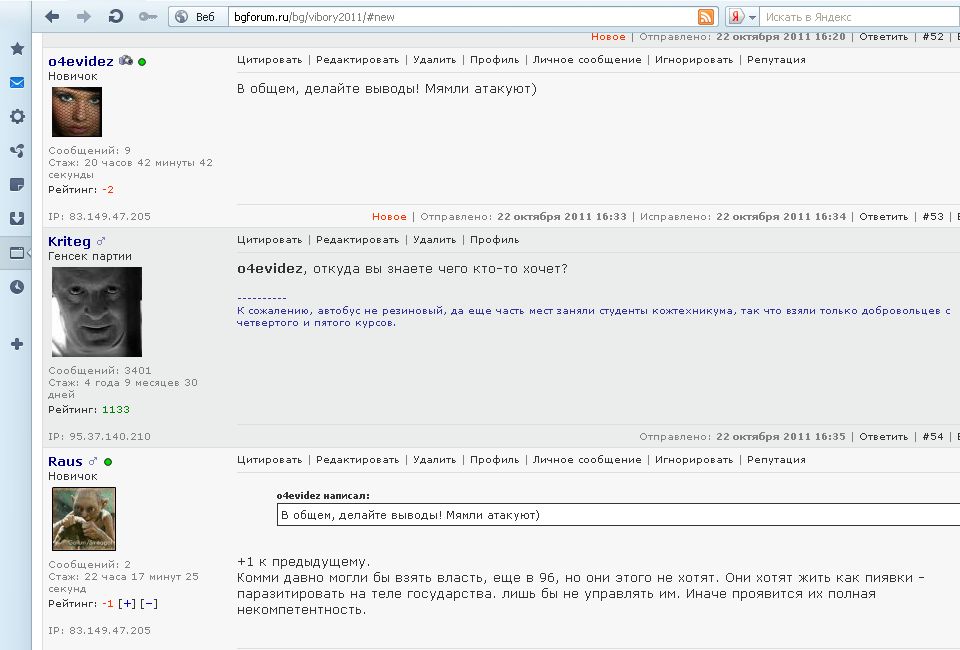The width and height of the screenshot is (960, 650).
Task: Click Игнорировать on Raus's post
Action: pyautogui.click(x=694, y=460)
